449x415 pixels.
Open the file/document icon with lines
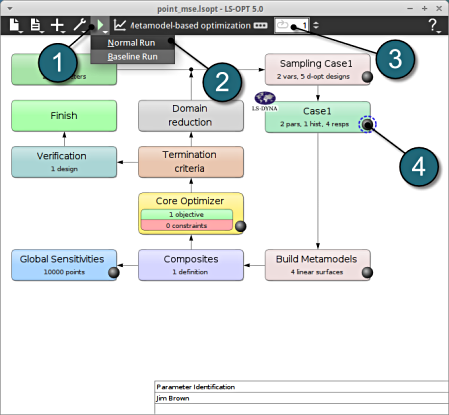pyautogui.click(x=35, y=25)
